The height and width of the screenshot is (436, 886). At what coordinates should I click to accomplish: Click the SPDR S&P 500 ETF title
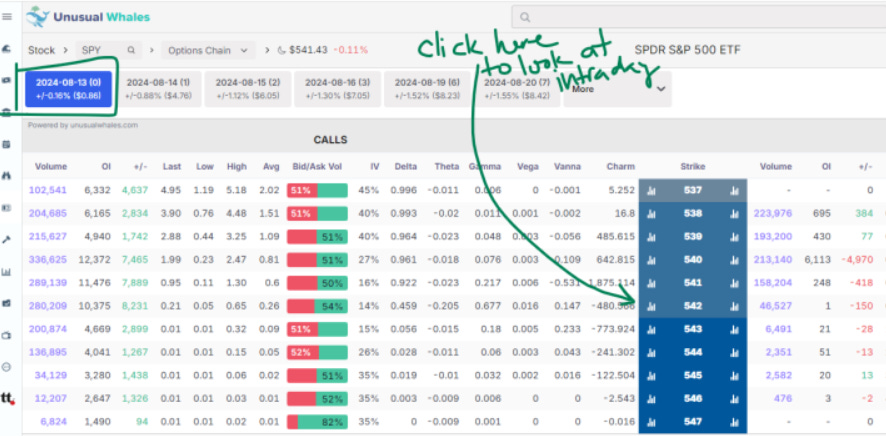687,50
